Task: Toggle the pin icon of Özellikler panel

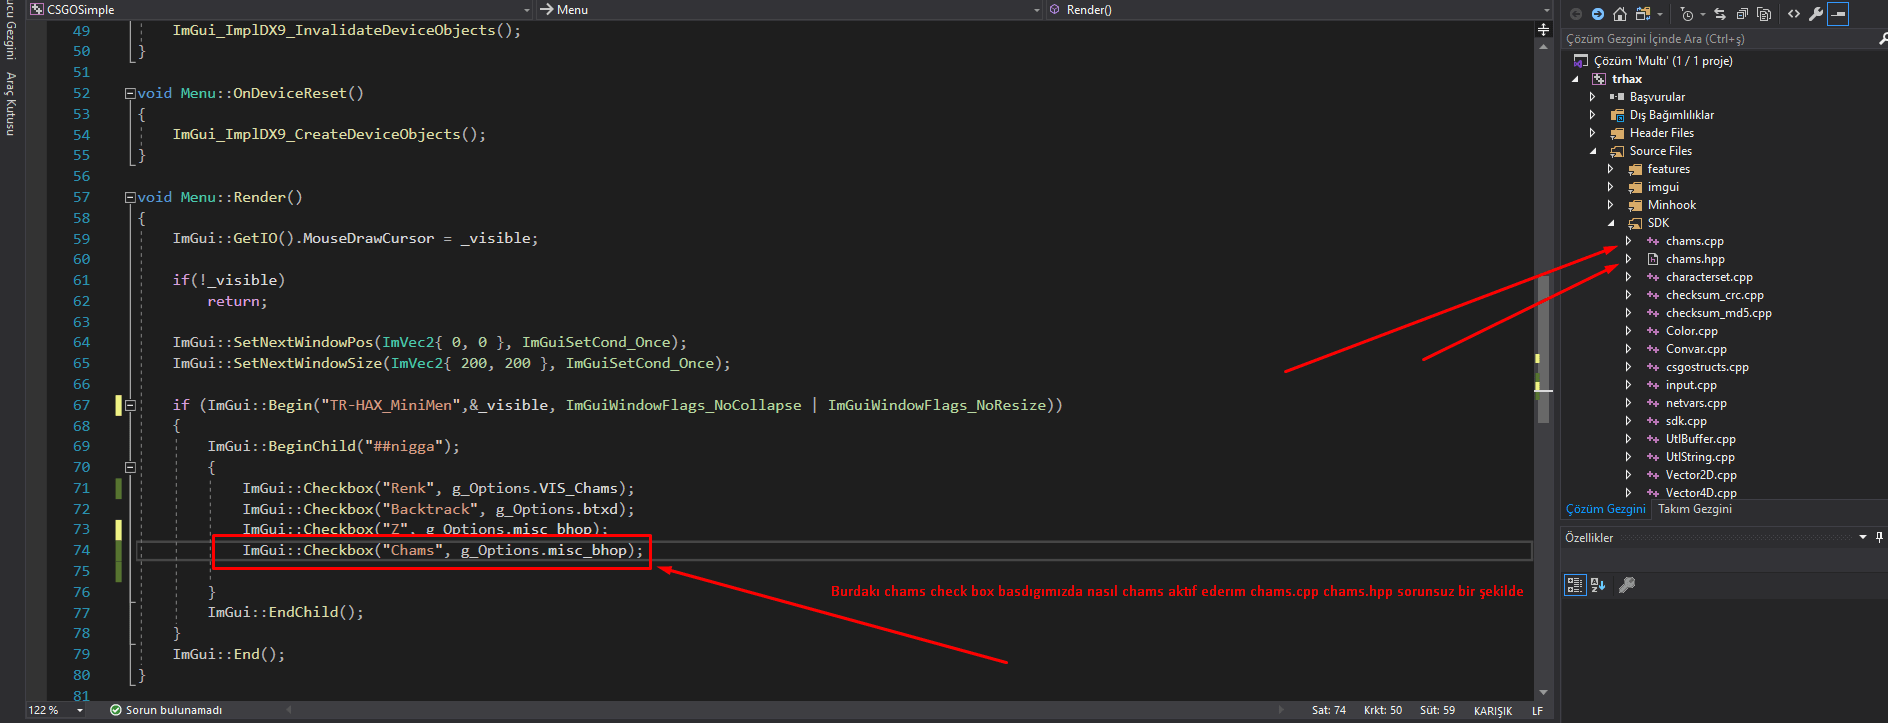Action: (x=1880, y=538)
